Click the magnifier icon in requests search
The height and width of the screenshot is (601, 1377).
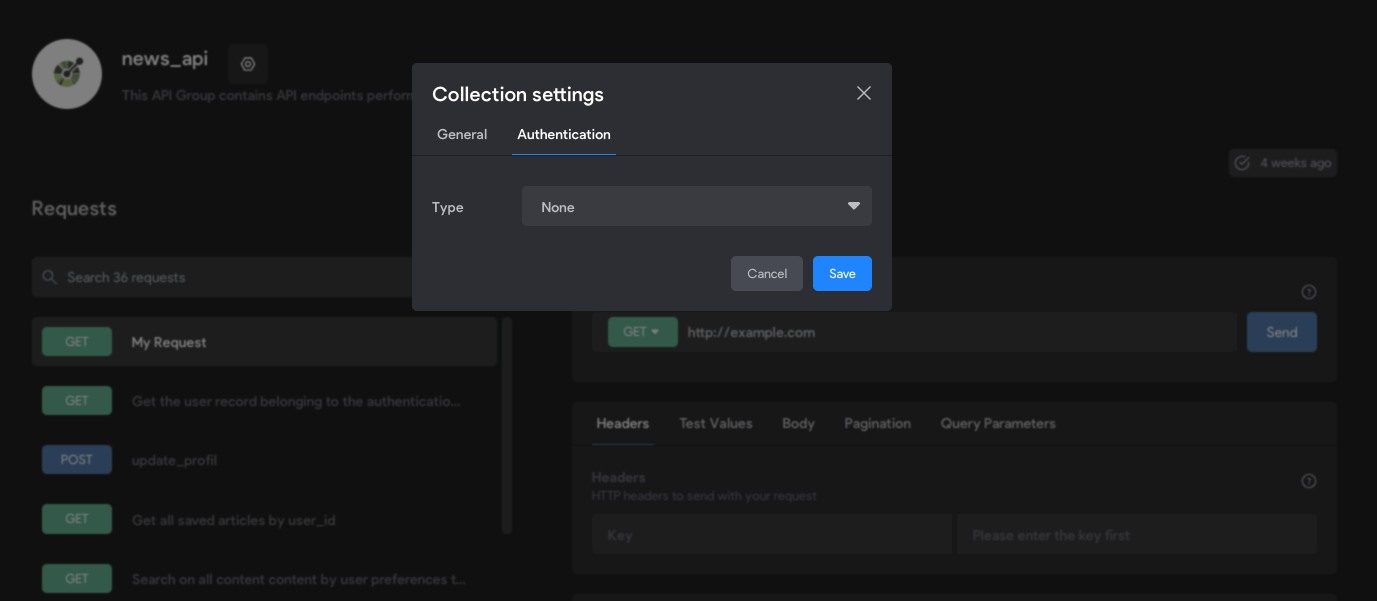click(x=49, y=277)
